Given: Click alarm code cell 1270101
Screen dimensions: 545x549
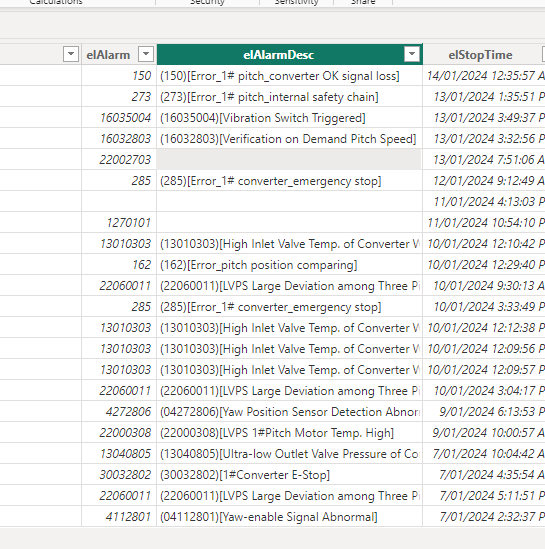Looking at the screenshot, I should pos(119,223).
